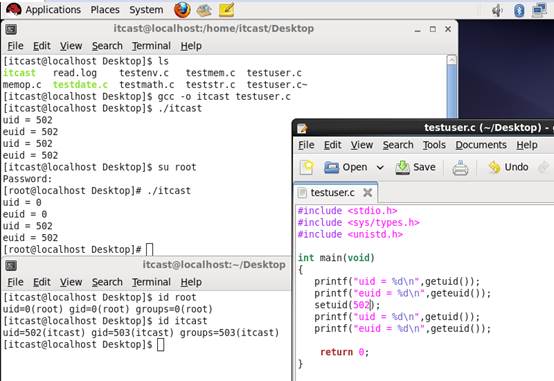The height and width of the screenshot is (381, 554).
Task: Close the upper terminal window
Action: (x=448, y=29)
